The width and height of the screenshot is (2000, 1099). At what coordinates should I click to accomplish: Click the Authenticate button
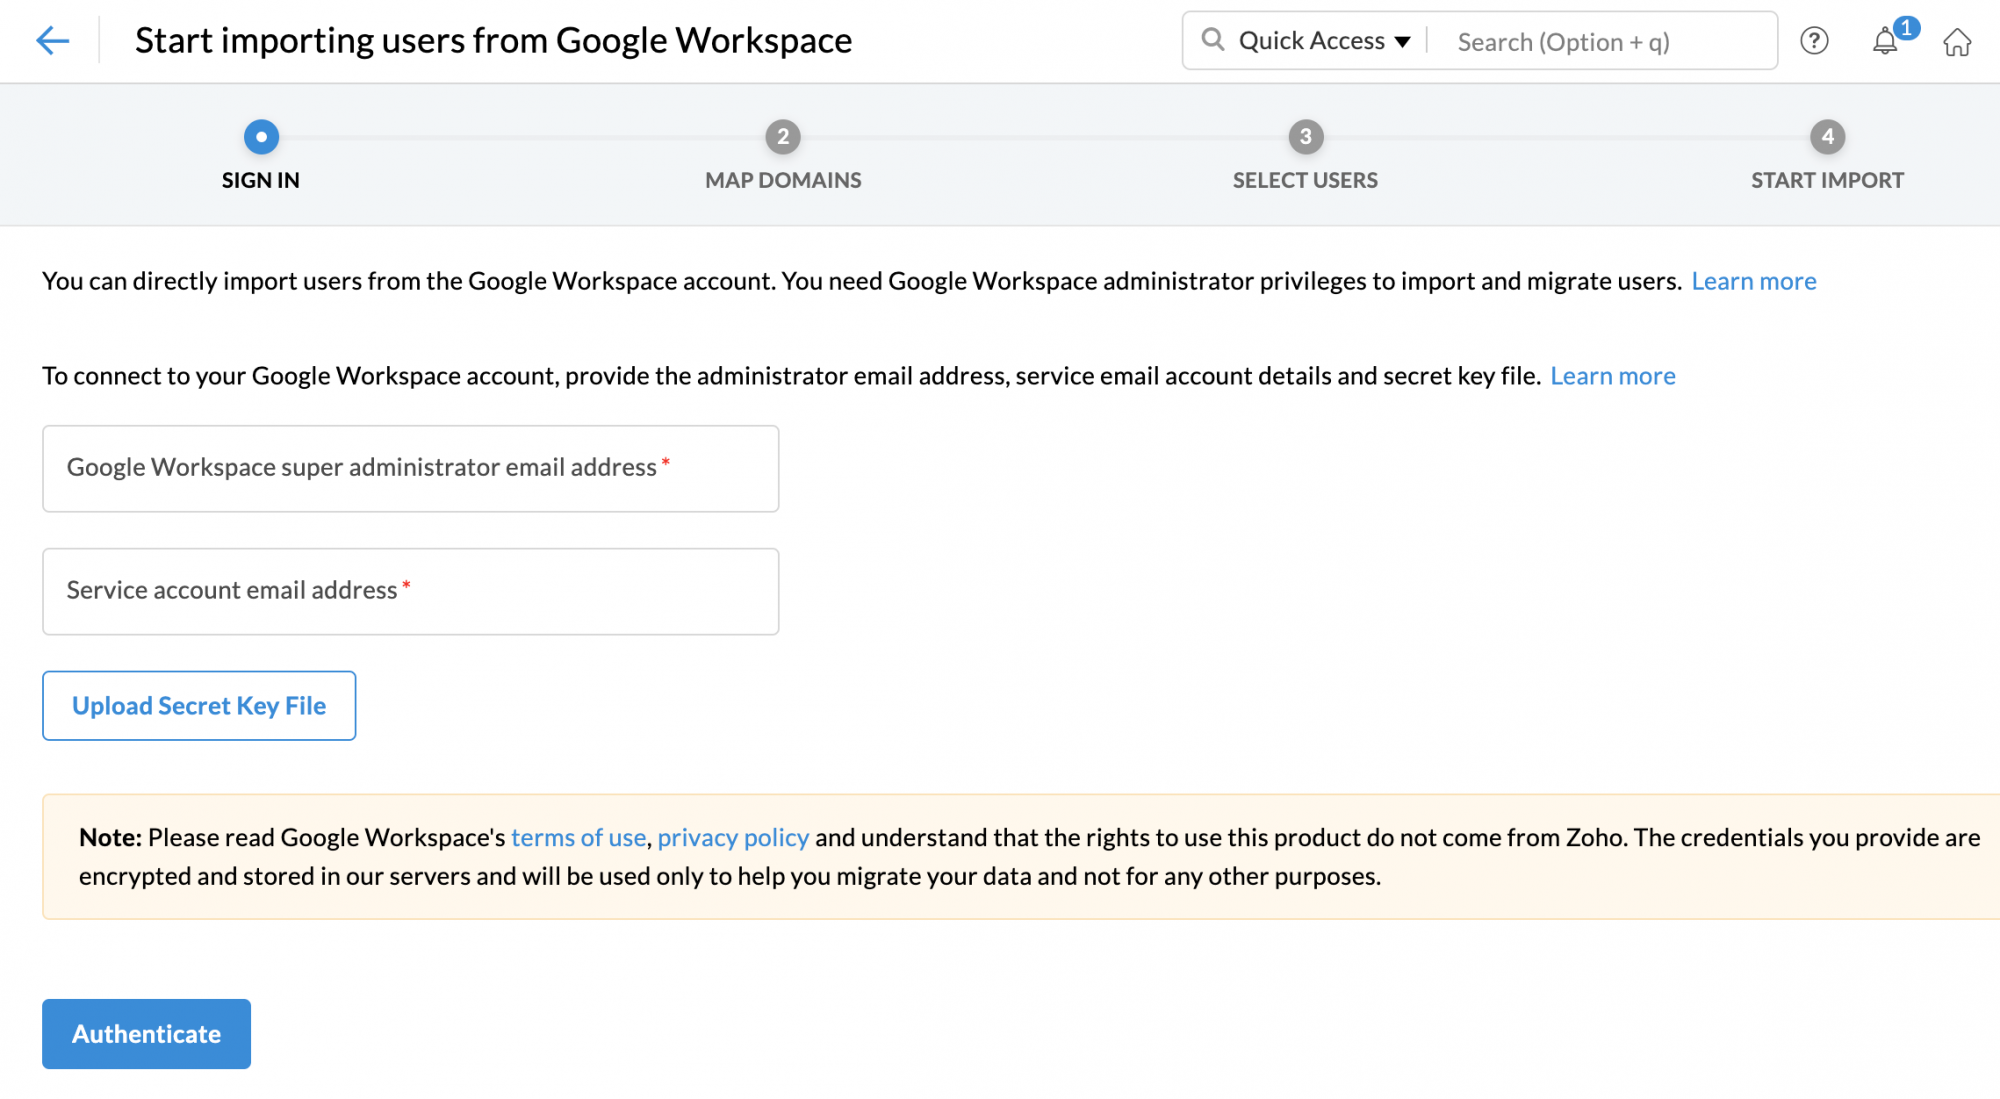tap(146, 1033)
